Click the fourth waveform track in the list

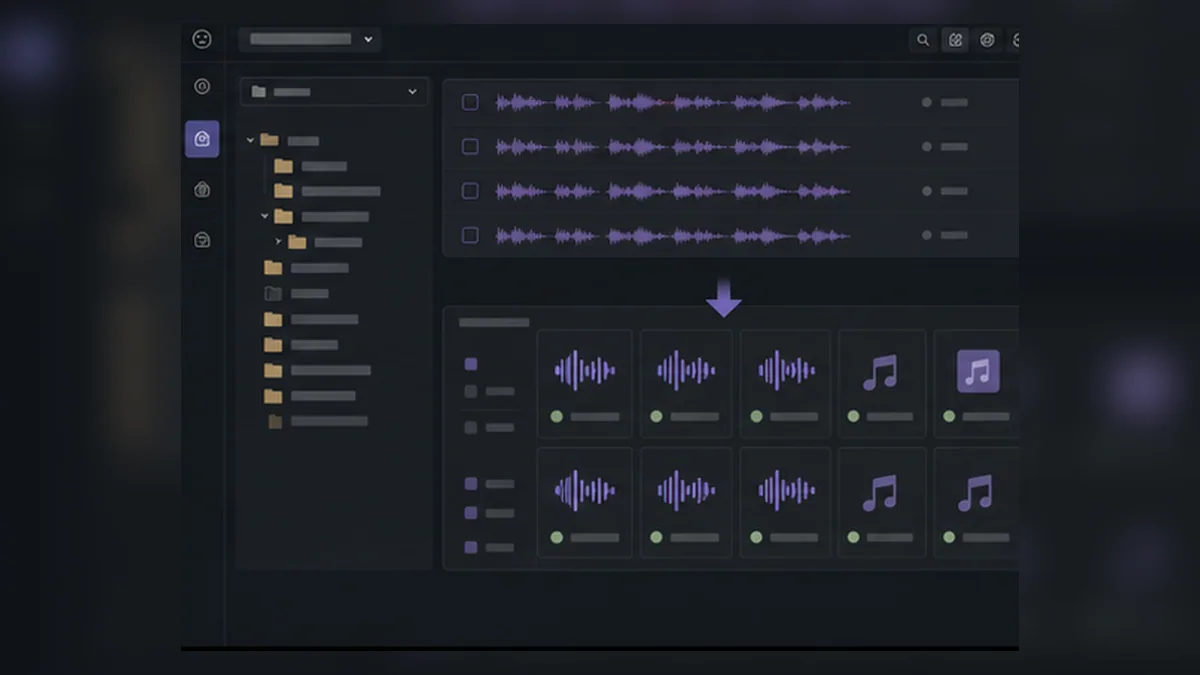673,235
